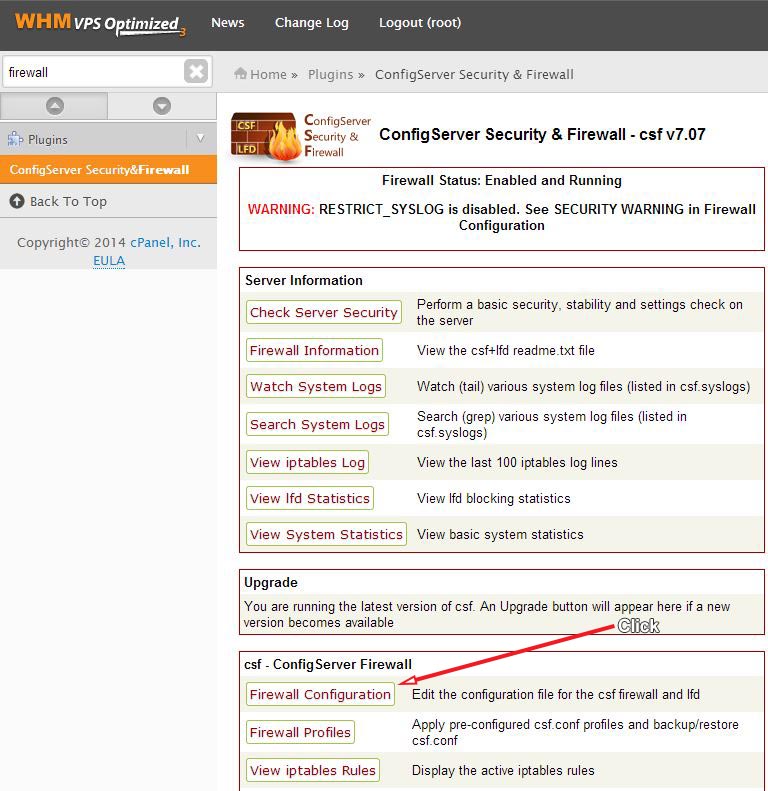The height and width of the screenshot is (791, 768).
Task: Click 'View basic system statistics' description
Action: tap(500, 534)
